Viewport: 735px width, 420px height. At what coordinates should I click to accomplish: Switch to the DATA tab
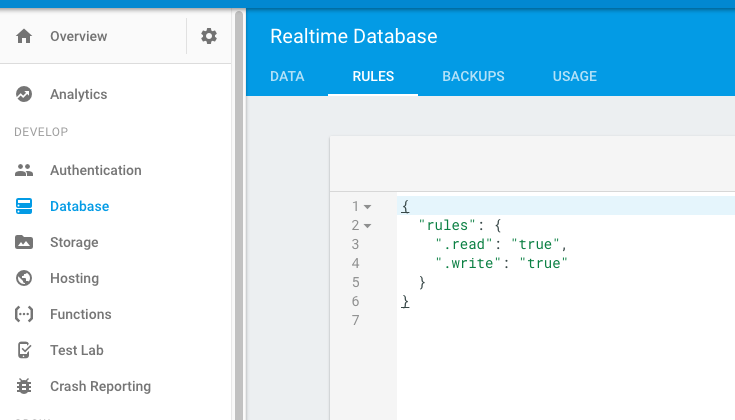pyautogui.click(x=287, y=76)
